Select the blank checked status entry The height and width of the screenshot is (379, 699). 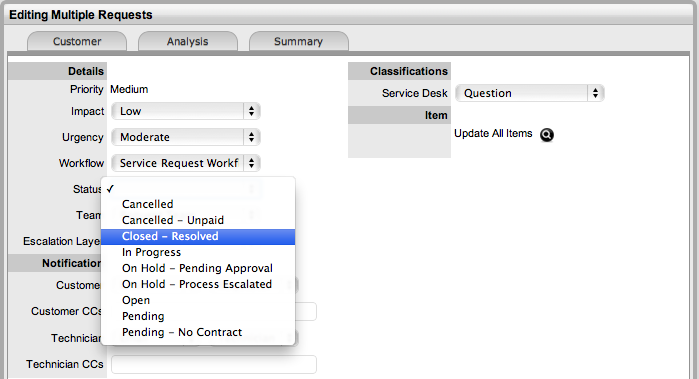click(x=198, y=189)
